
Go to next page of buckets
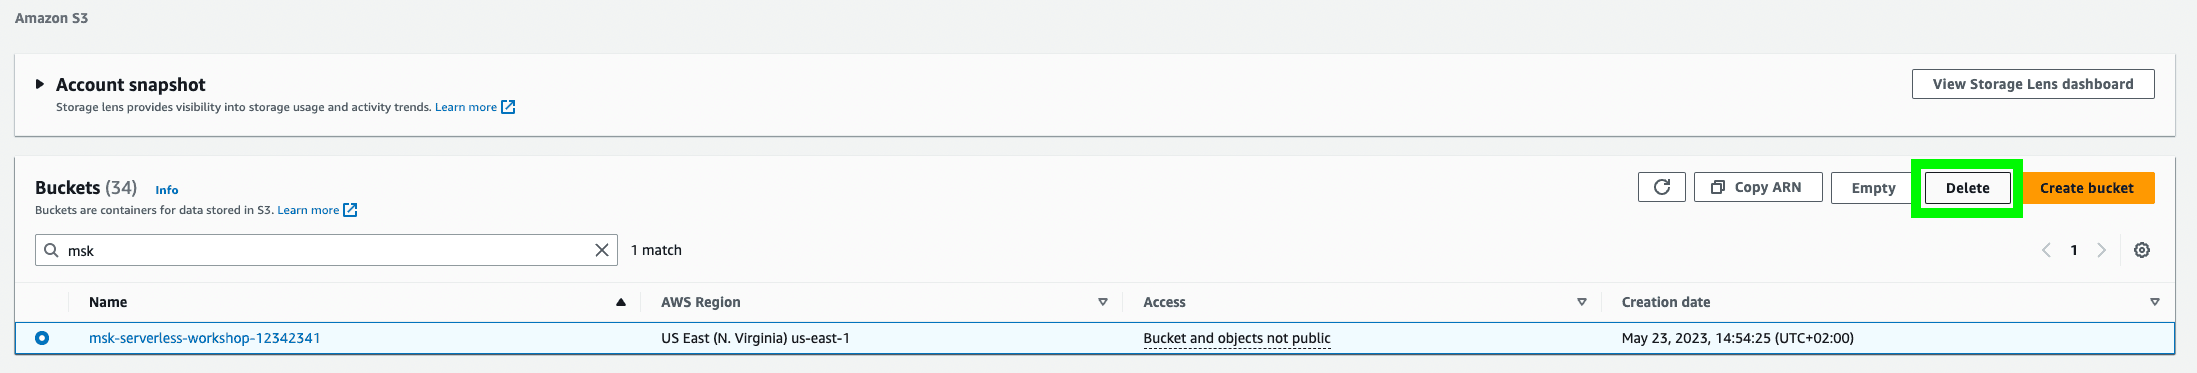2101,250
